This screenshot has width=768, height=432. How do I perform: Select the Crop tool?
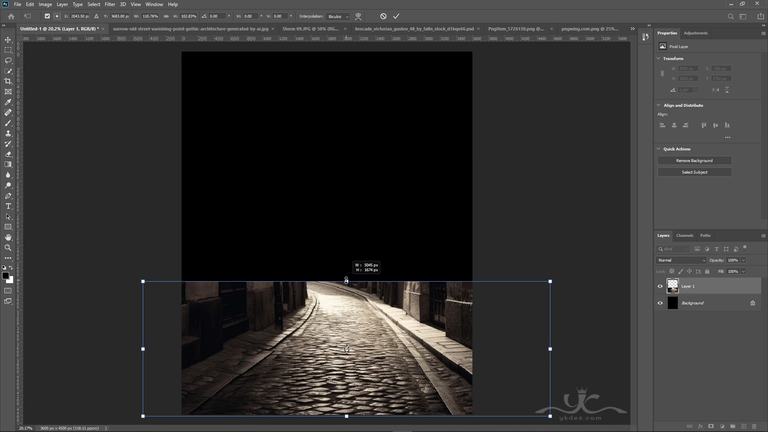[8, 81]
